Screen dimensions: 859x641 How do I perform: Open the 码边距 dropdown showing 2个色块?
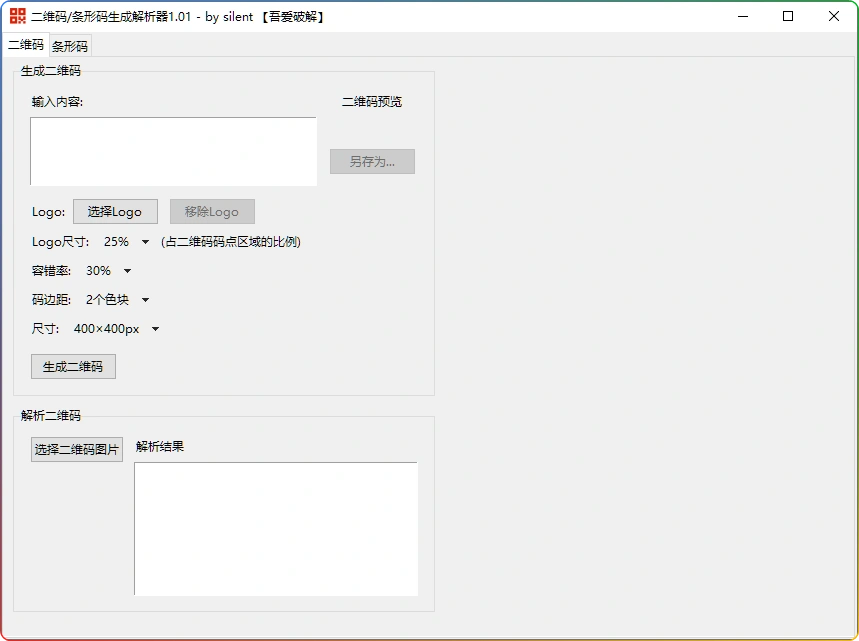click(118, 299)
